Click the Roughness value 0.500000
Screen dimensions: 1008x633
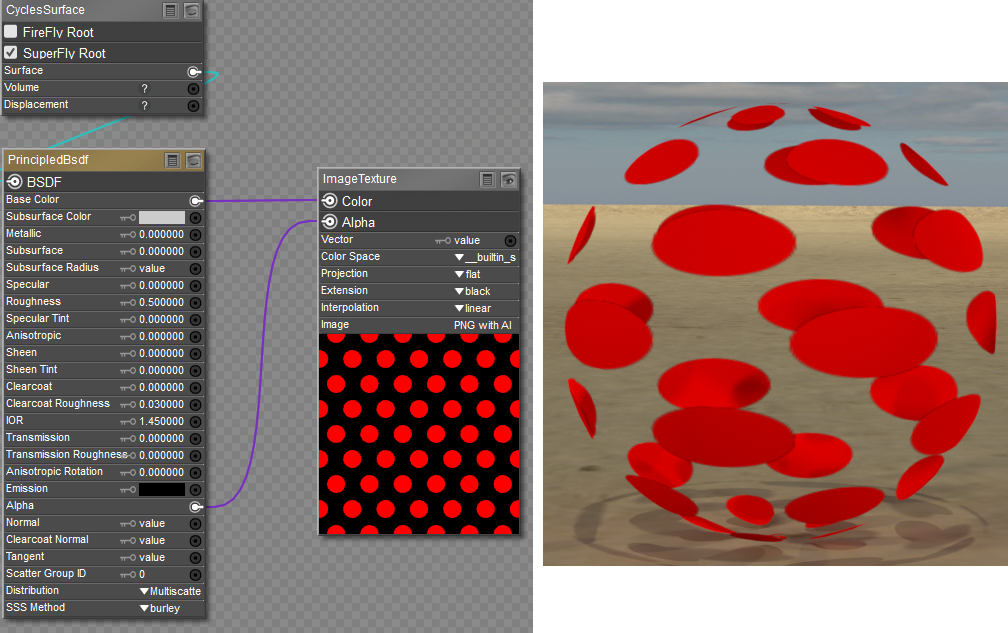(161, 302)
